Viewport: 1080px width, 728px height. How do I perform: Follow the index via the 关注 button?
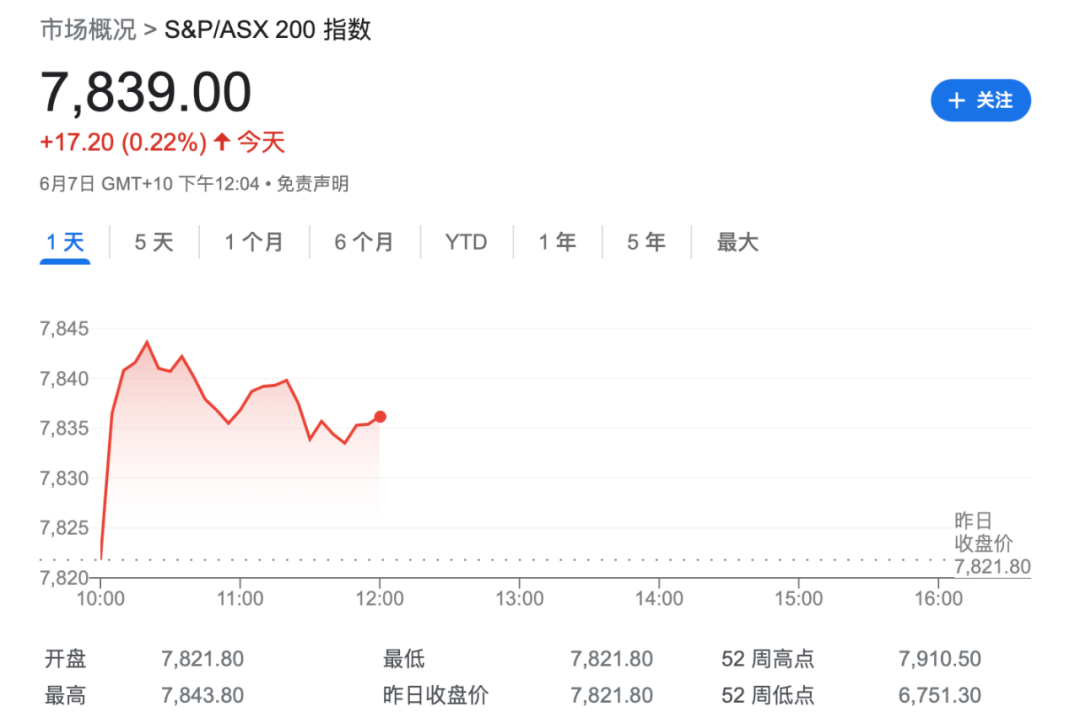click(x=981, y=101)
